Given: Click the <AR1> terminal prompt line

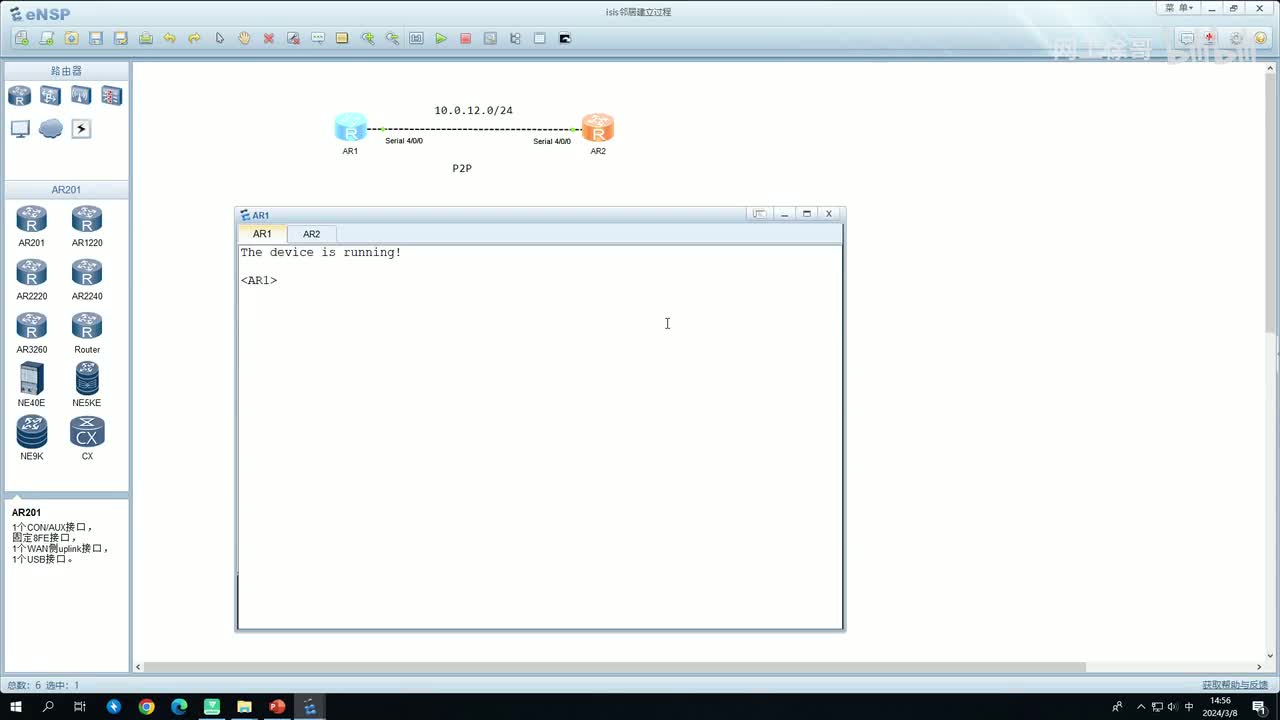Looking at the screenshot, I should (x=259, y=281).
